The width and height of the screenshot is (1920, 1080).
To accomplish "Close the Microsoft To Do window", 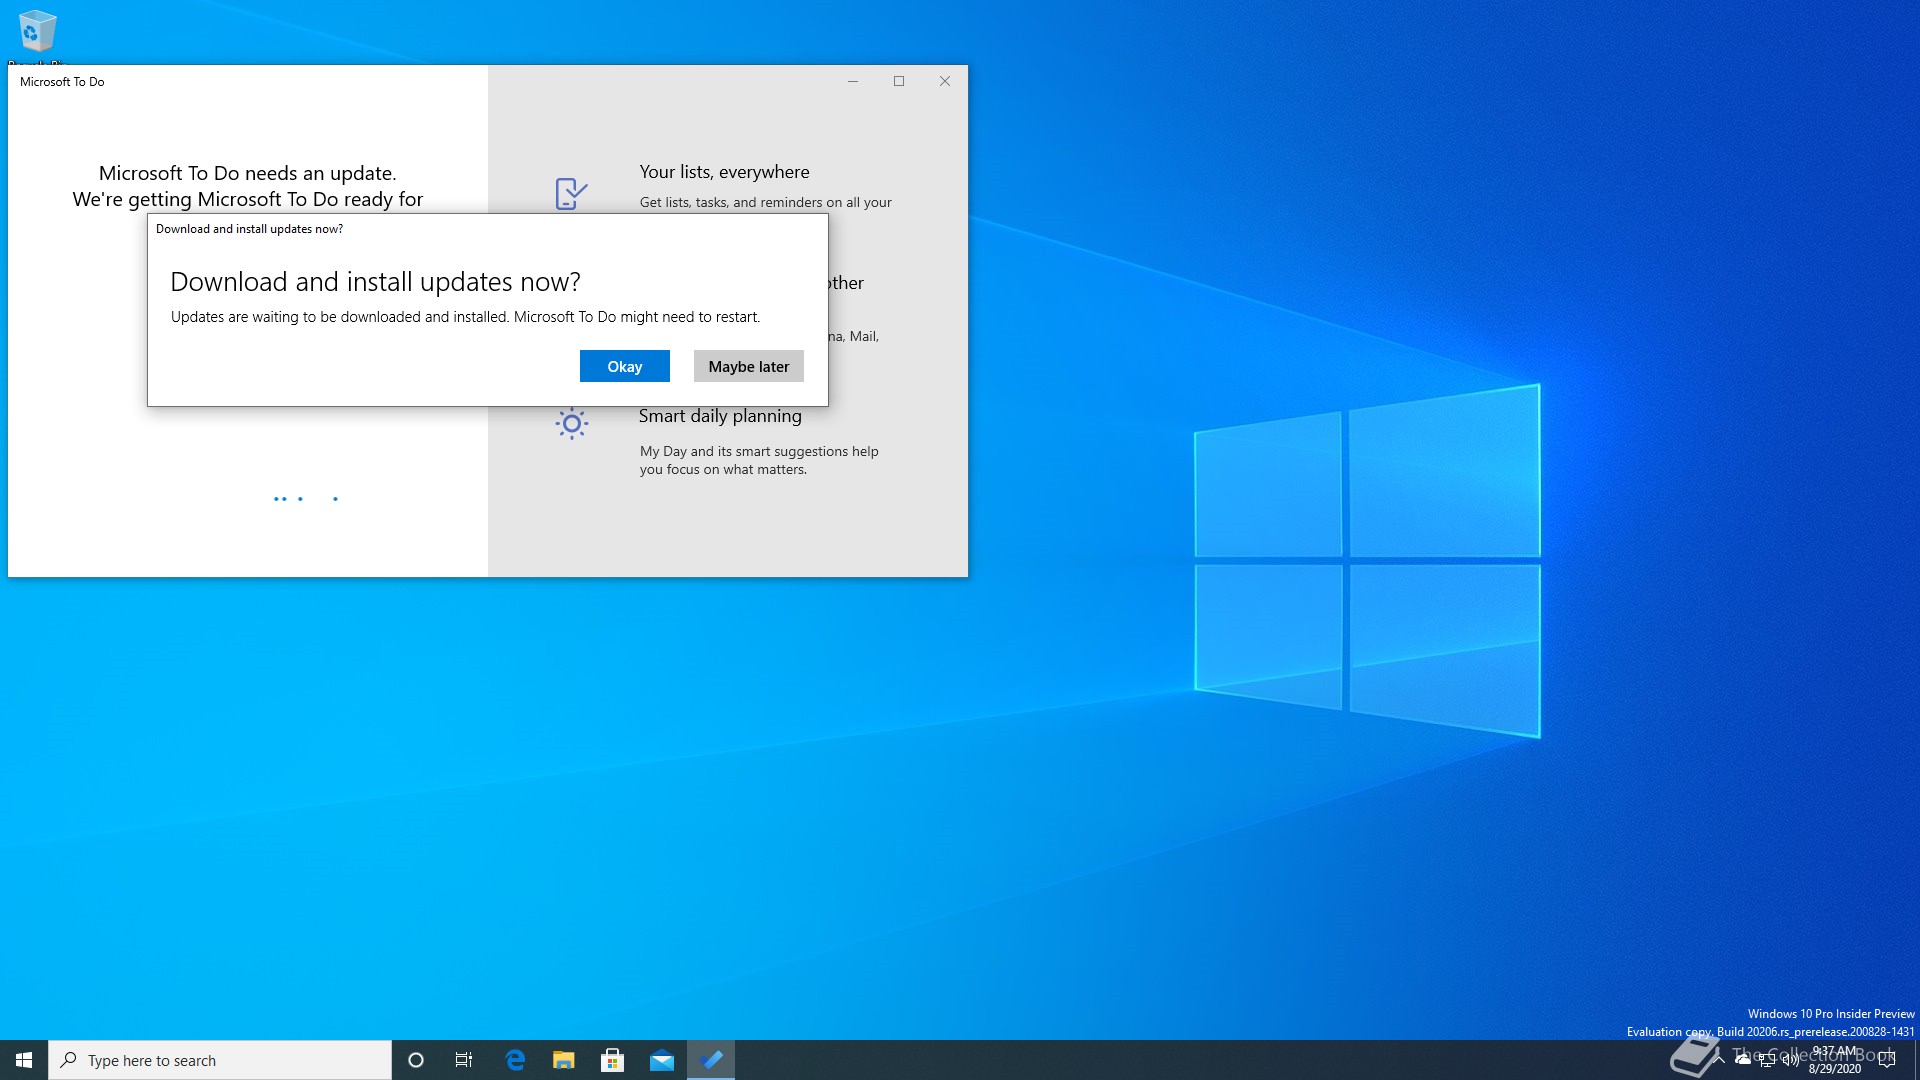I will tap(945, 81).
